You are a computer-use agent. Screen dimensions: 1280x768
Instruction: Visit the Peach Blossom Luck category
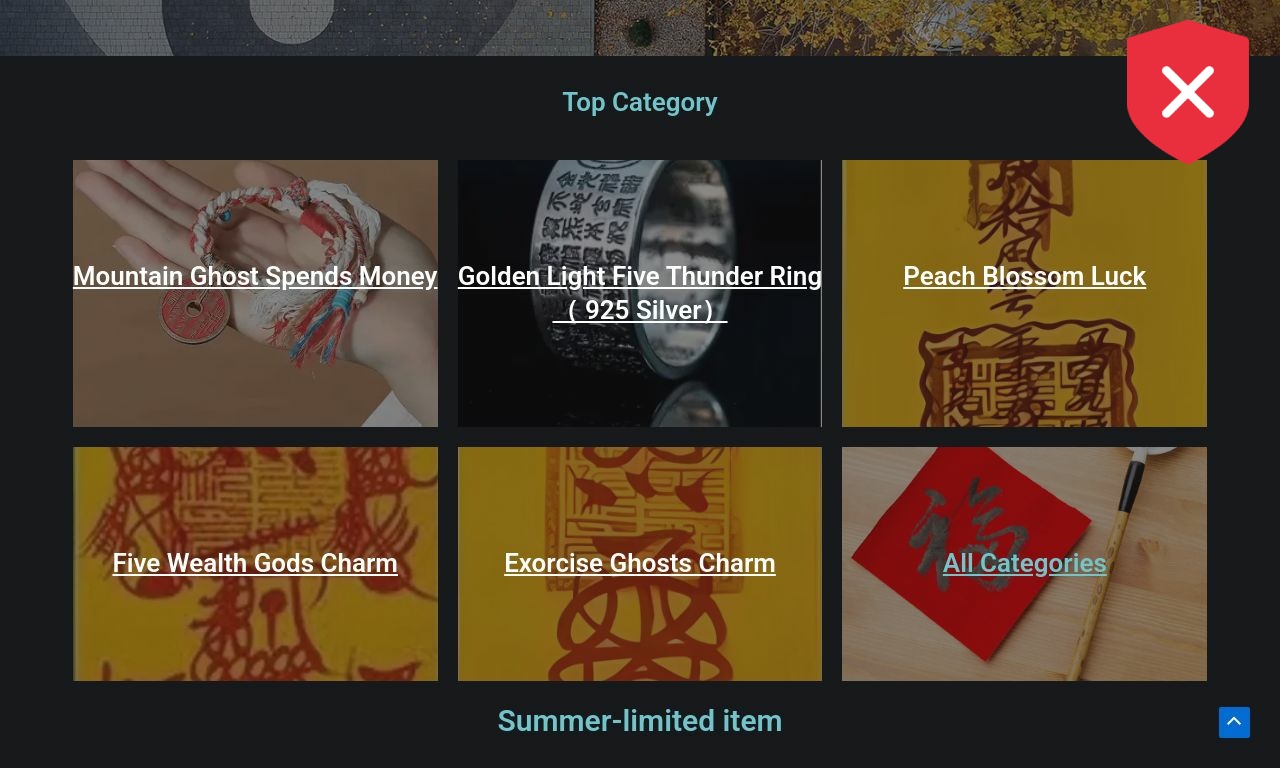pos(1024,276)
